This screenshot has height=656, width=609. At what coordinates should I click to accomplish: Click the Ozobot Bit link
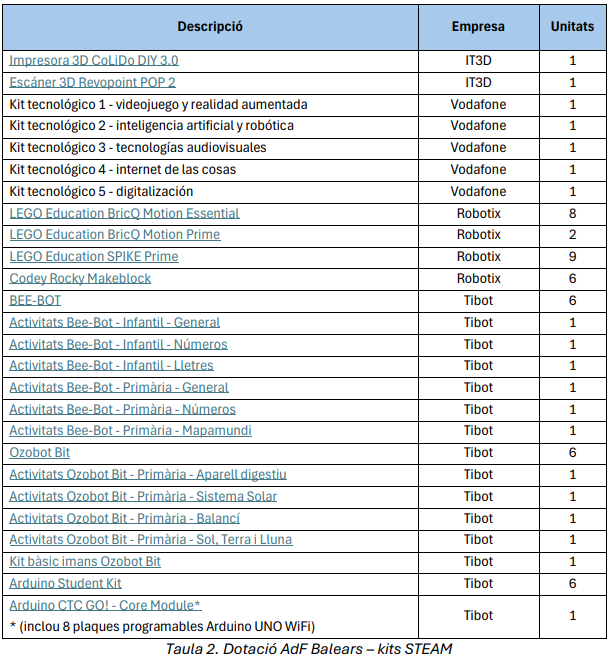pyautogui.click(x=39, y=453)
